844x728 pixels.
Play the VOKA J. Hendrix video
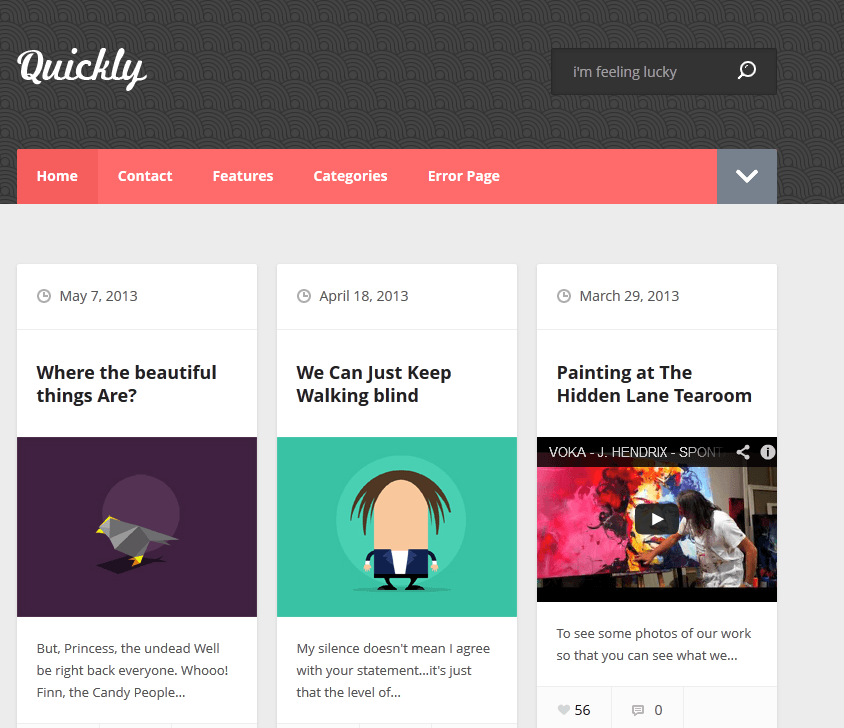click(x=657, y=519)
